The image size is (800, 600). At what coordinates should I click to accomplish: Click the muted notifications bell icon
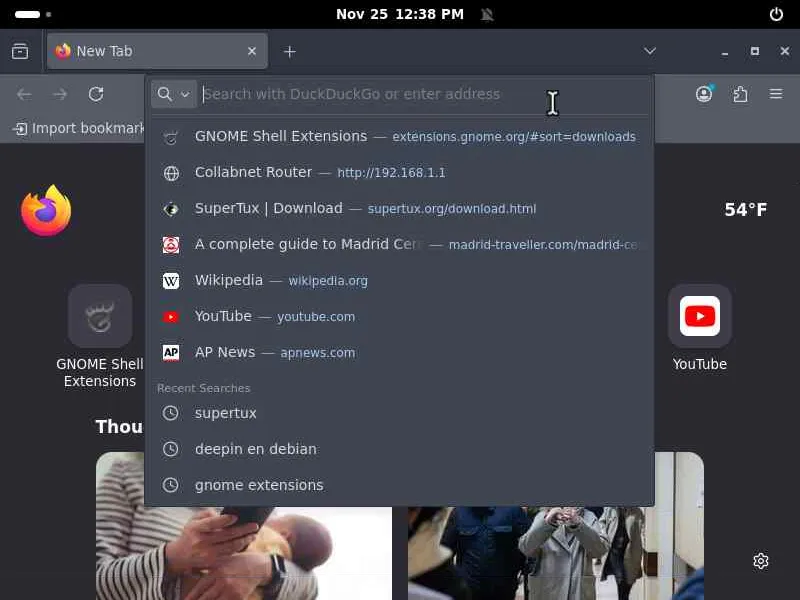point(487,14)
